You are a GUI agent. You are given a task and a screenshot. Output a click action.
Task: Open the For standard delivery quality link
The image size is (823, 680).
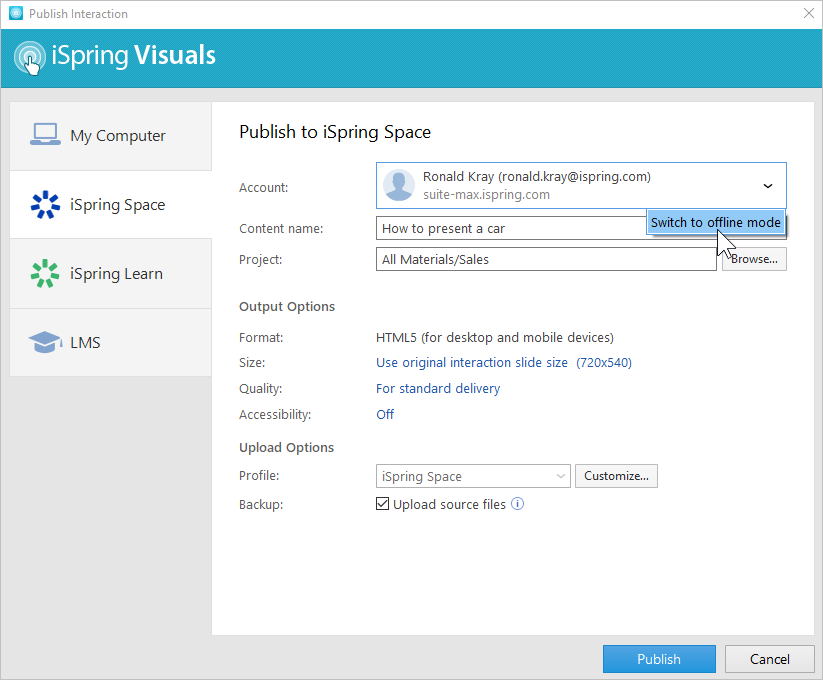438,388
